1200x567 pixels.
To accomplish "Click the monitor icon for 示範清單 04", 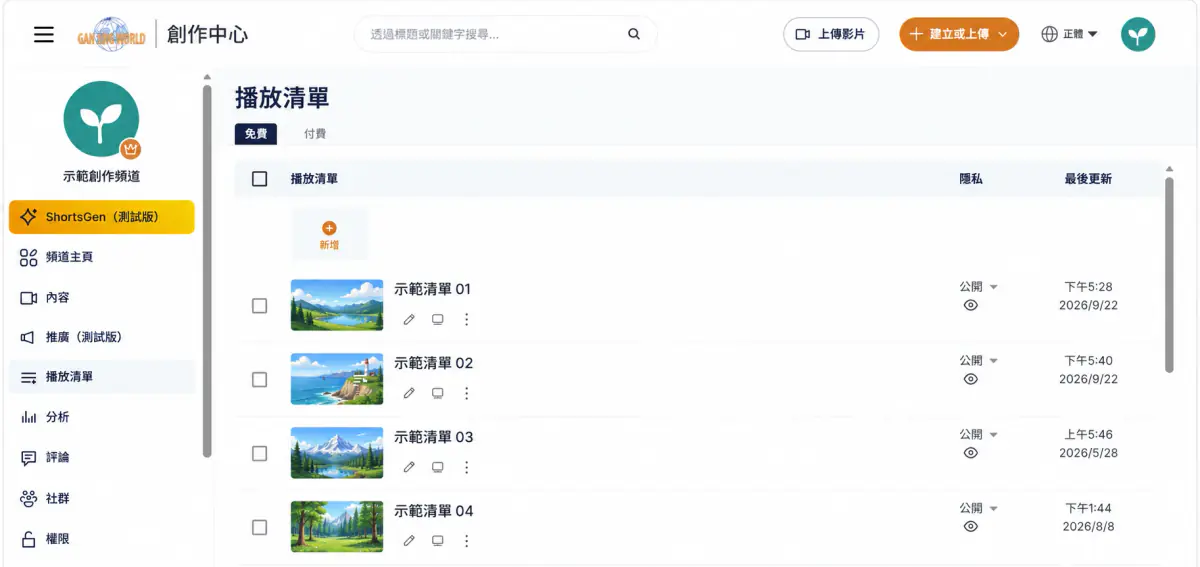I will pos(437,541).
